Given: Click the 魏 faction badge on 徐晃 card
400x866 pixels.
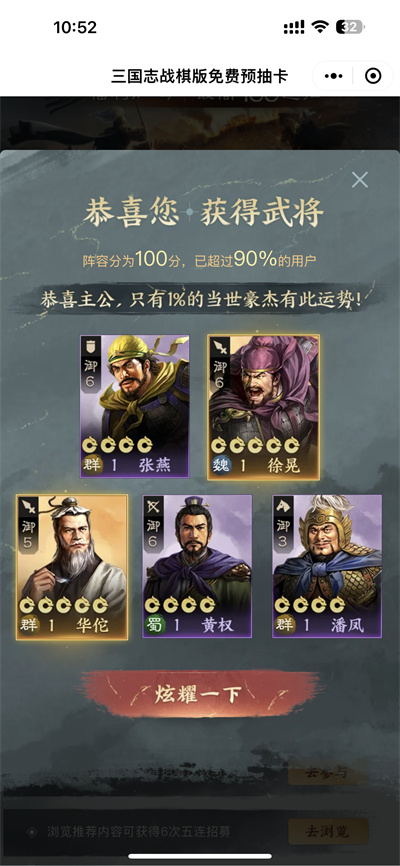Looking at the screenshot, I should point(220,465).
